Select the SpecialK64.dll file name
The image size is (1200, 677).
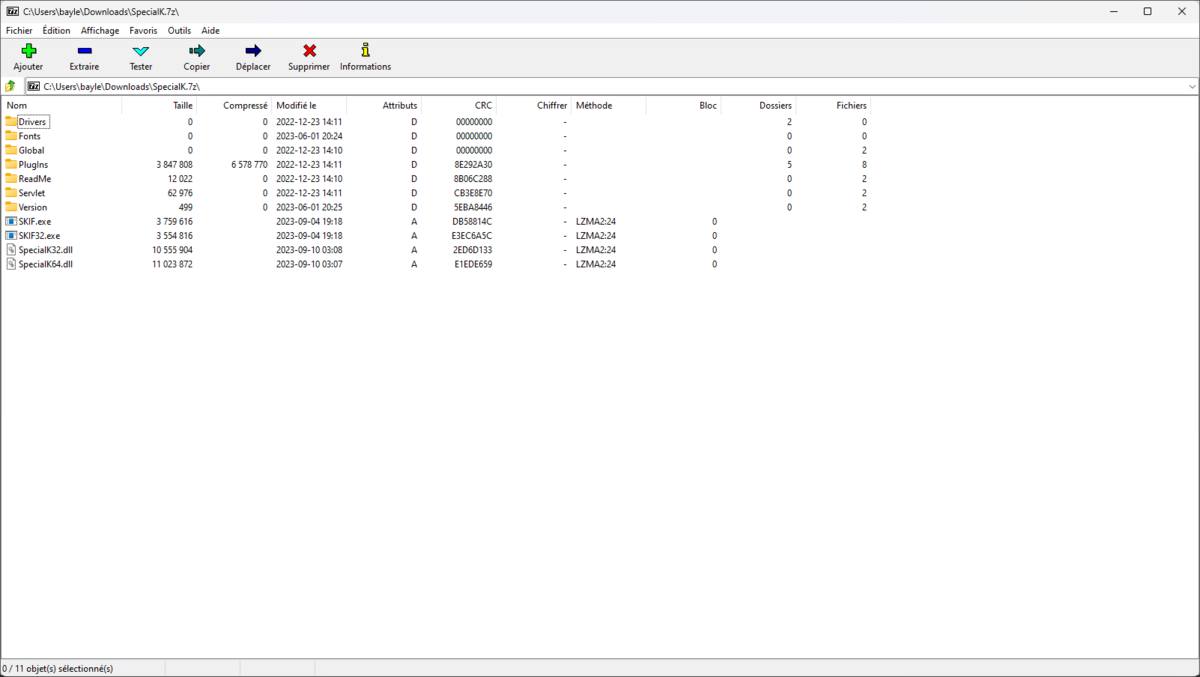tap(46, 264)
